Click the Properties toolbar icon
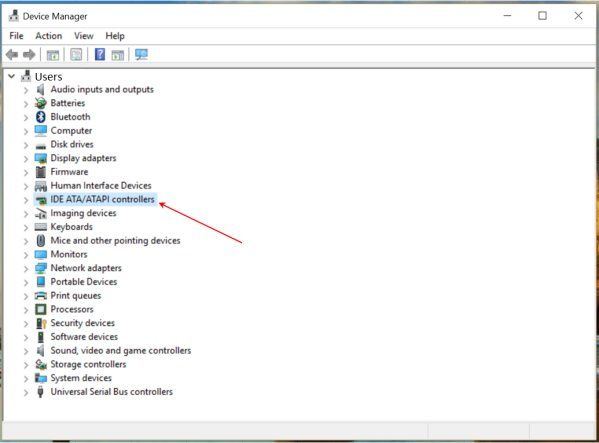 (76, 55)
